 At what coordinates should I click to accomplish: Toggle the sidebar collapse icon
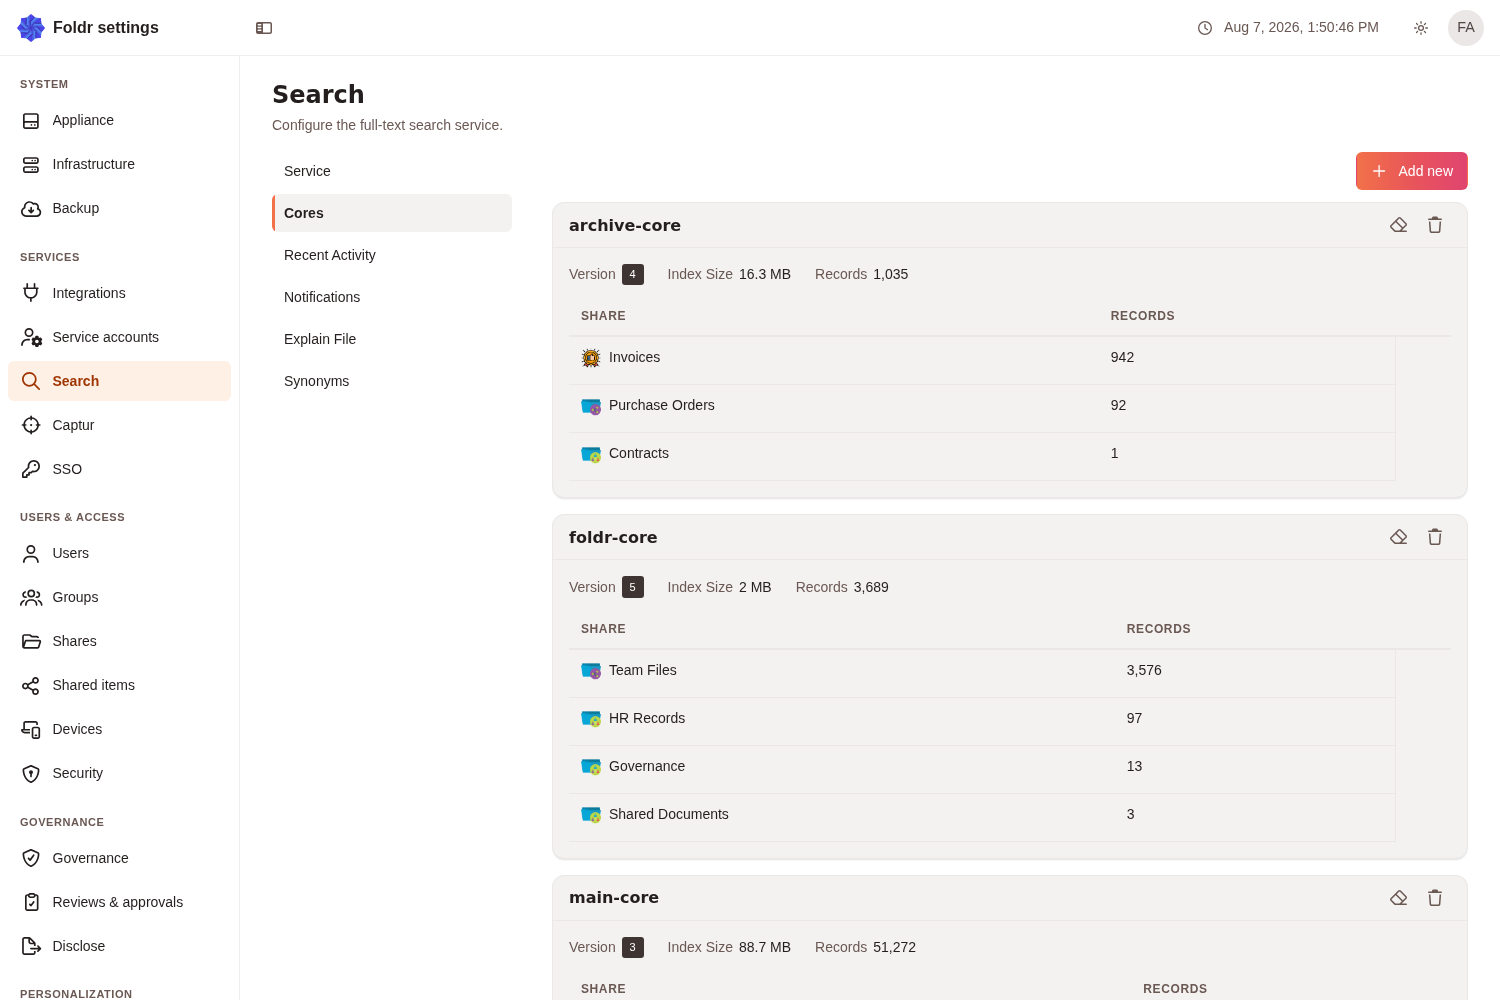click(x=264, y=28)
